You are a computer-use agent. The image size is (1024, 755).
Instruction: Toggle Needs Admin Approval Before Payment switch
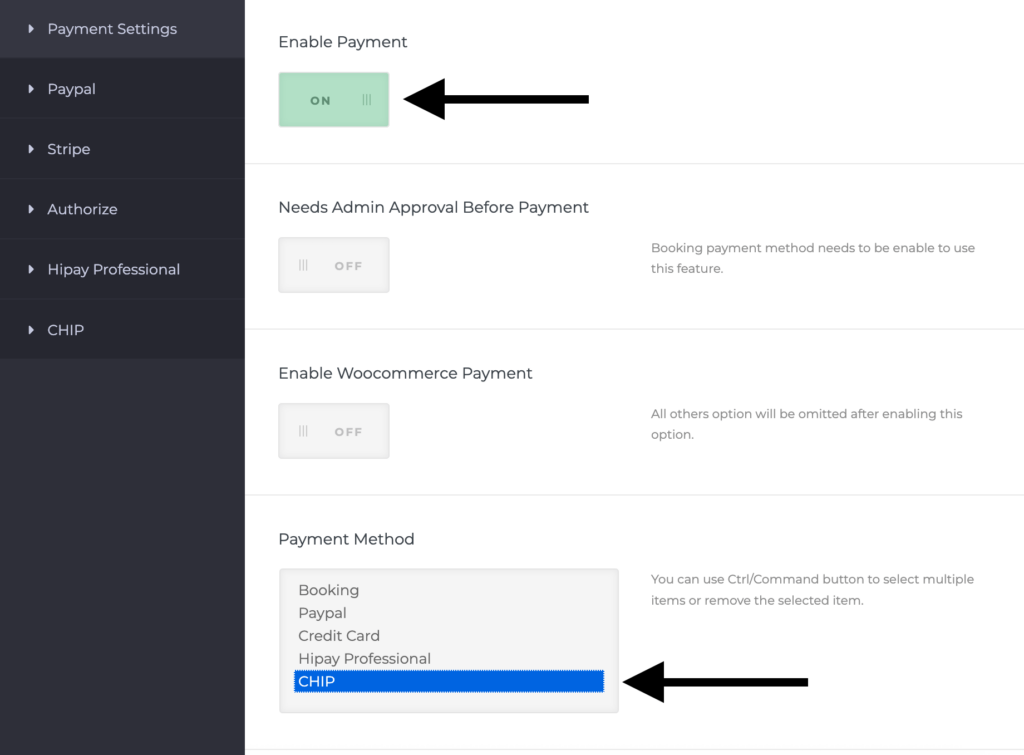click(334, 265)
